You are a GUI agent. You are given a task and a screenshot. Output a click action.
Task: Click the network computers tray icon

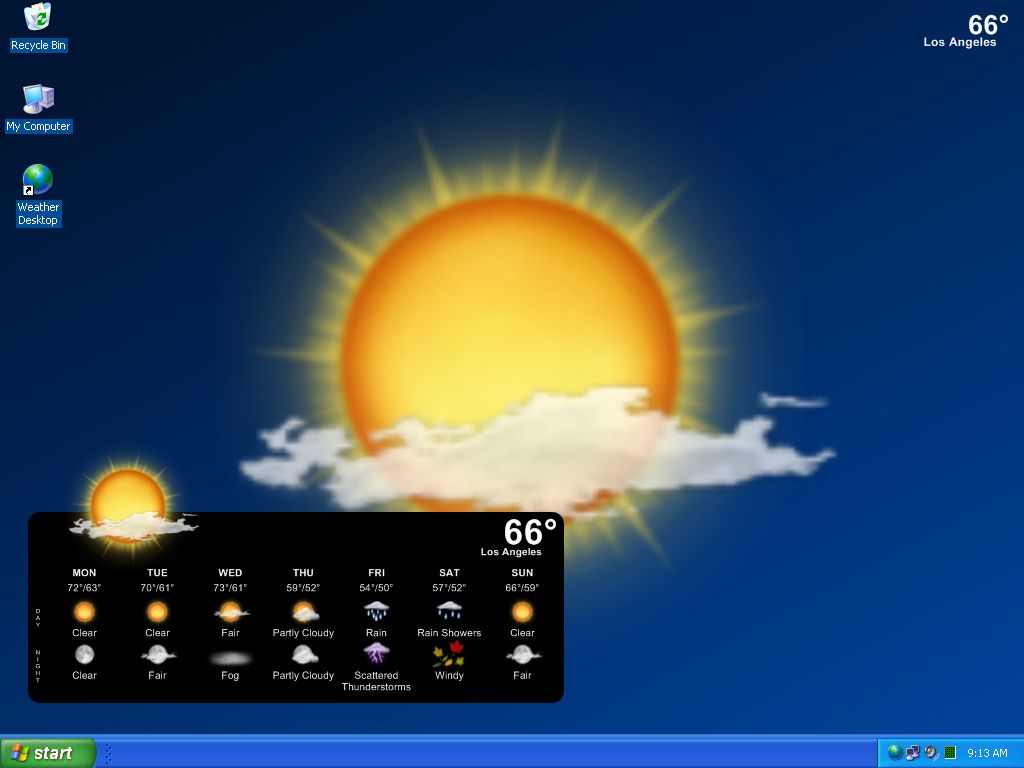point(913,753)
